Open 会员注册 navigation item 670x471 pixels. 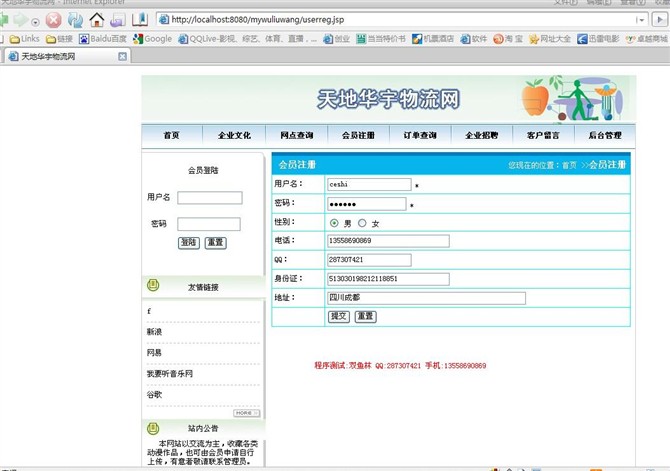(358, 135)
